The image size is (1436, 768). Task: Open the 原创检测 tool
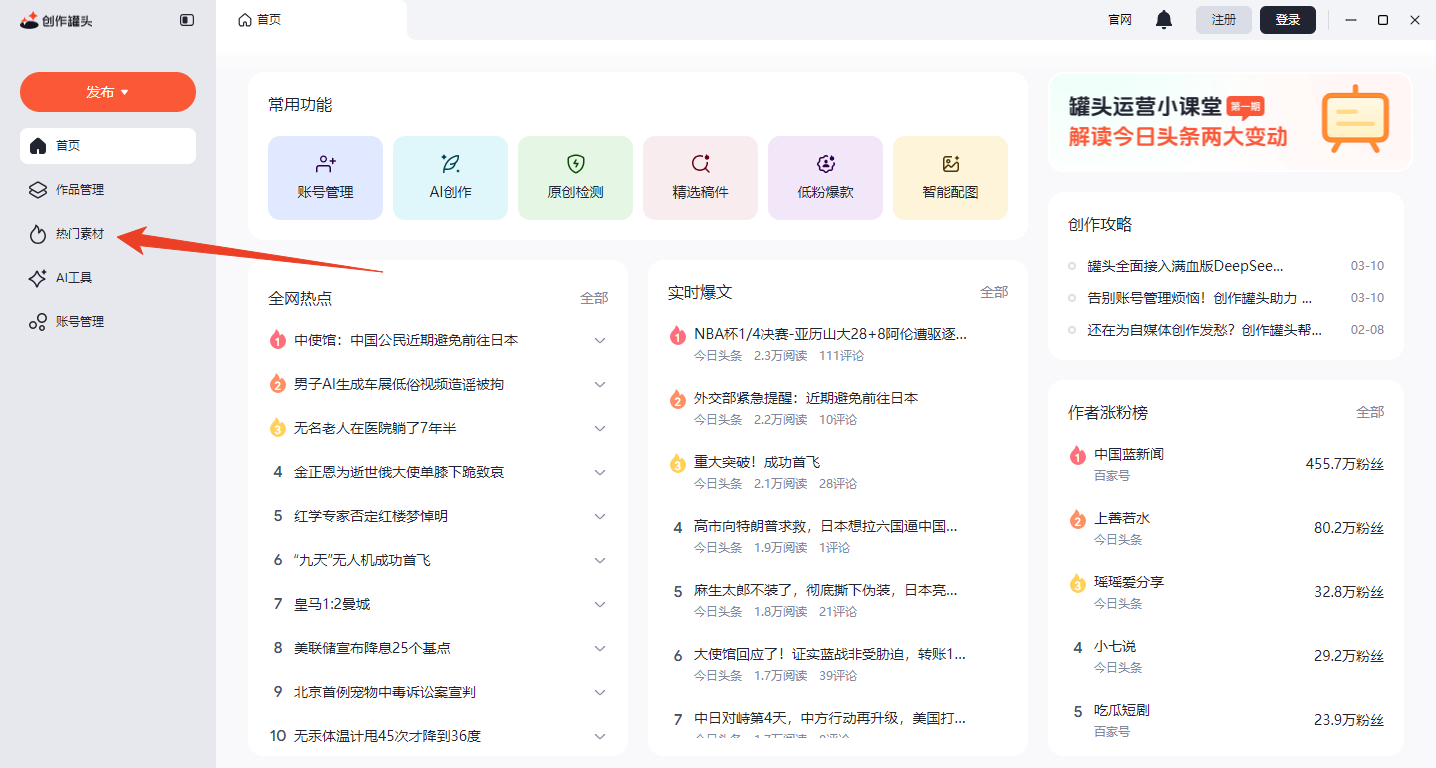coord(575,177)
